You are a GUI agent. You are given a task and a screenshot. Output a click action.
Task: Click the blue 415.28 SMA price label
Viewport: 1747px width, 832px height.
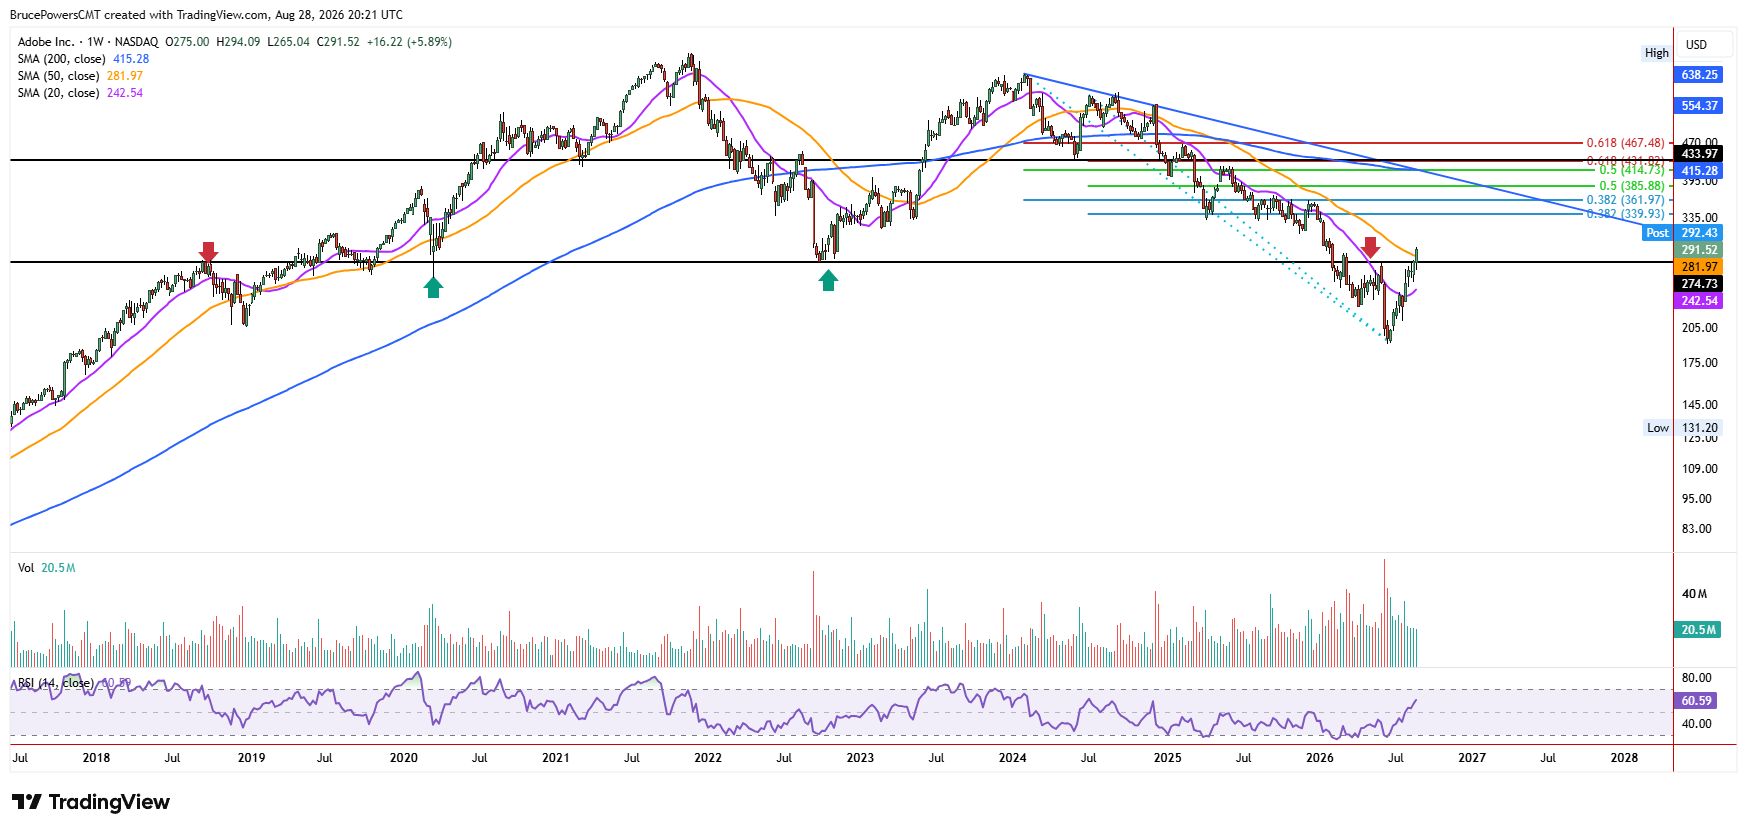click(1698, 171)
